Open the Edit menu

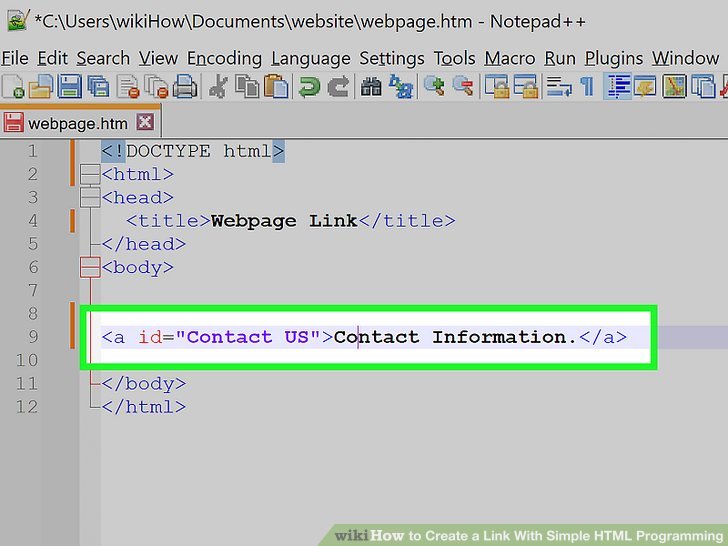[52, 58]
